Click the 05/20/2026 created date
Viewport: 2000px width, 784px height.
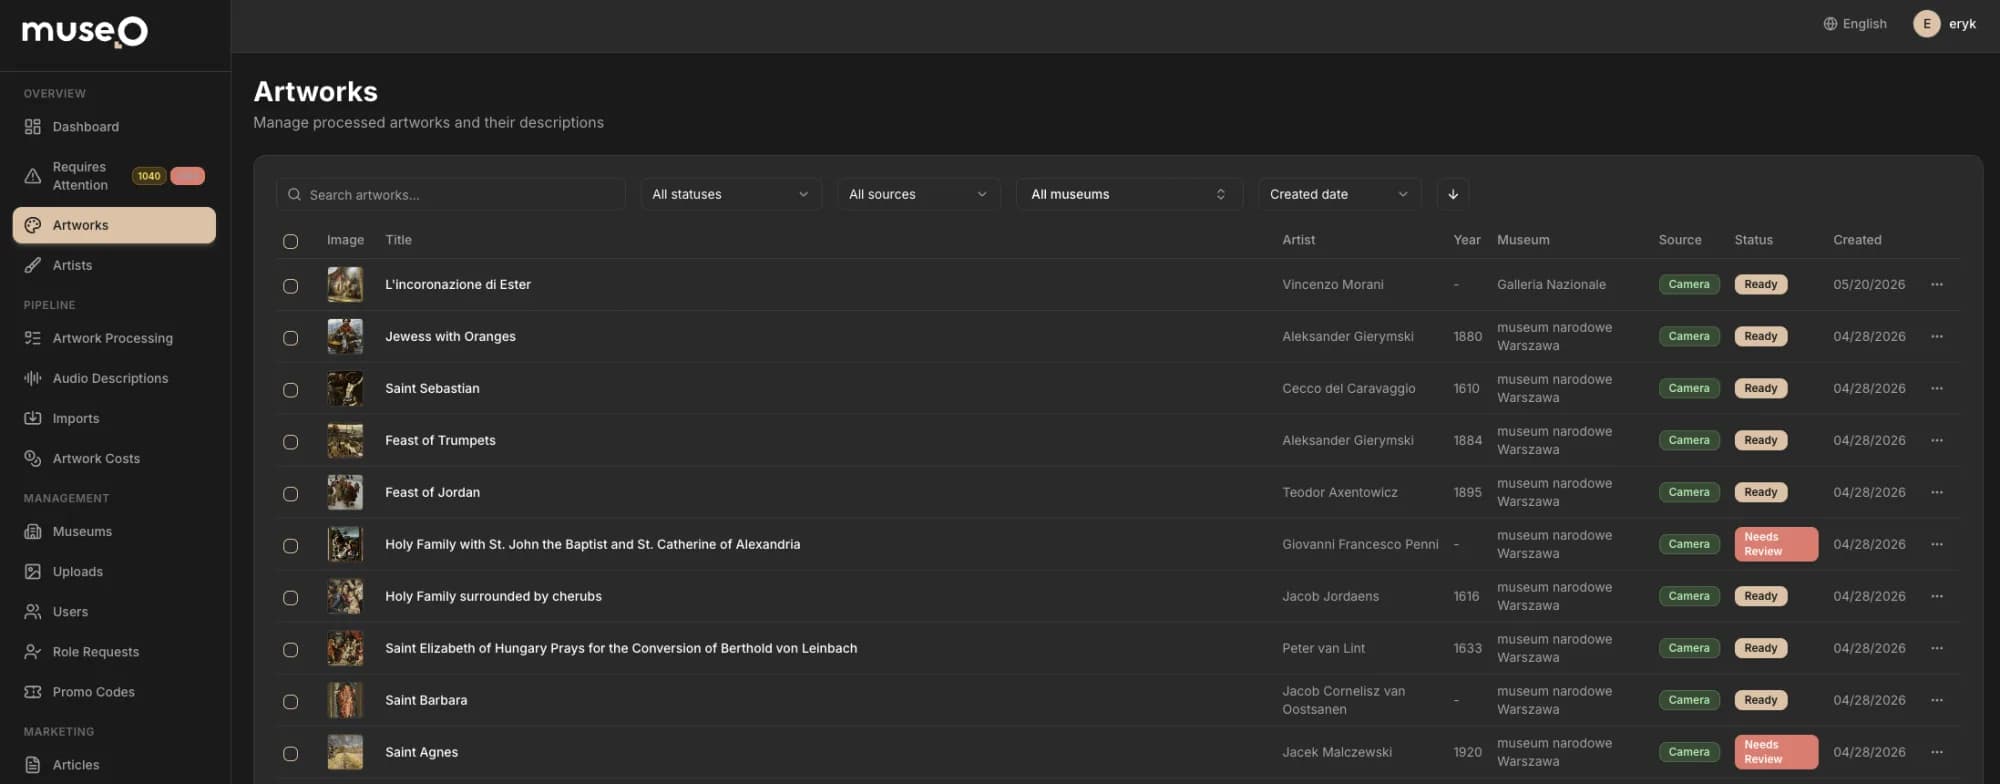[x=1869, y=284]
